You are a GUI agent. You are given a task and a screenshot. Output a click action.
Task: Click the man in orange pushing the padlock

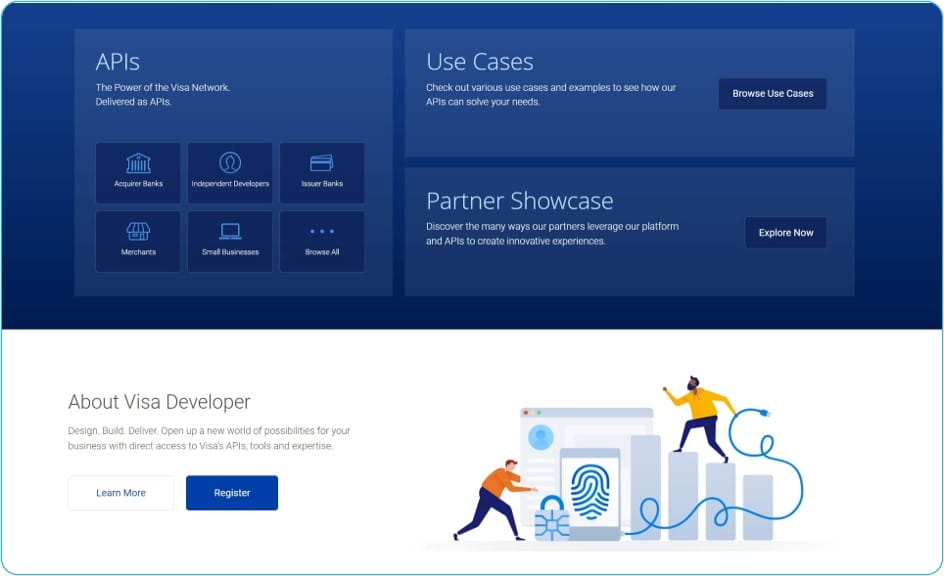[493, 497]
